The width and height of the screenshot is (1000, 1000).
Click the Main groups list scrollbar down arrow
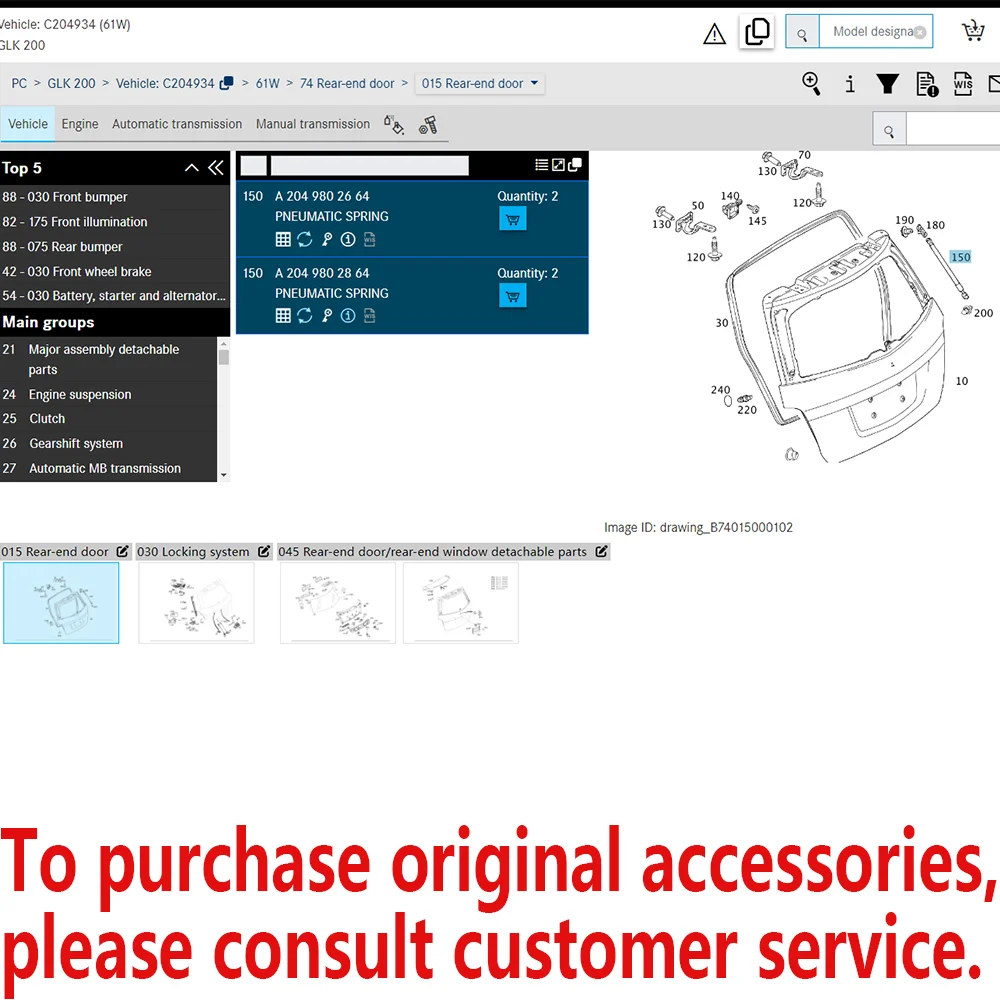click(223, 475)
